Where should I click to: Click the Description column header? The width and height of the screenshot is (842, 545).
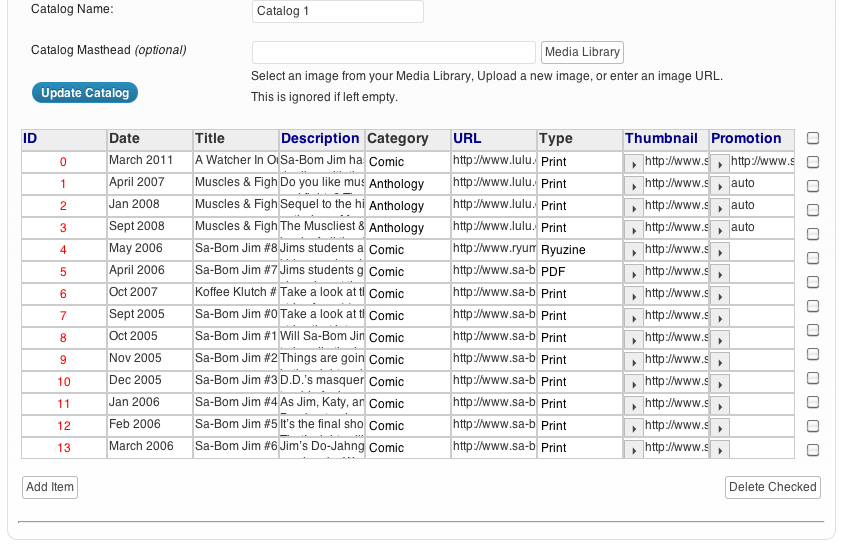coord(320,139)
